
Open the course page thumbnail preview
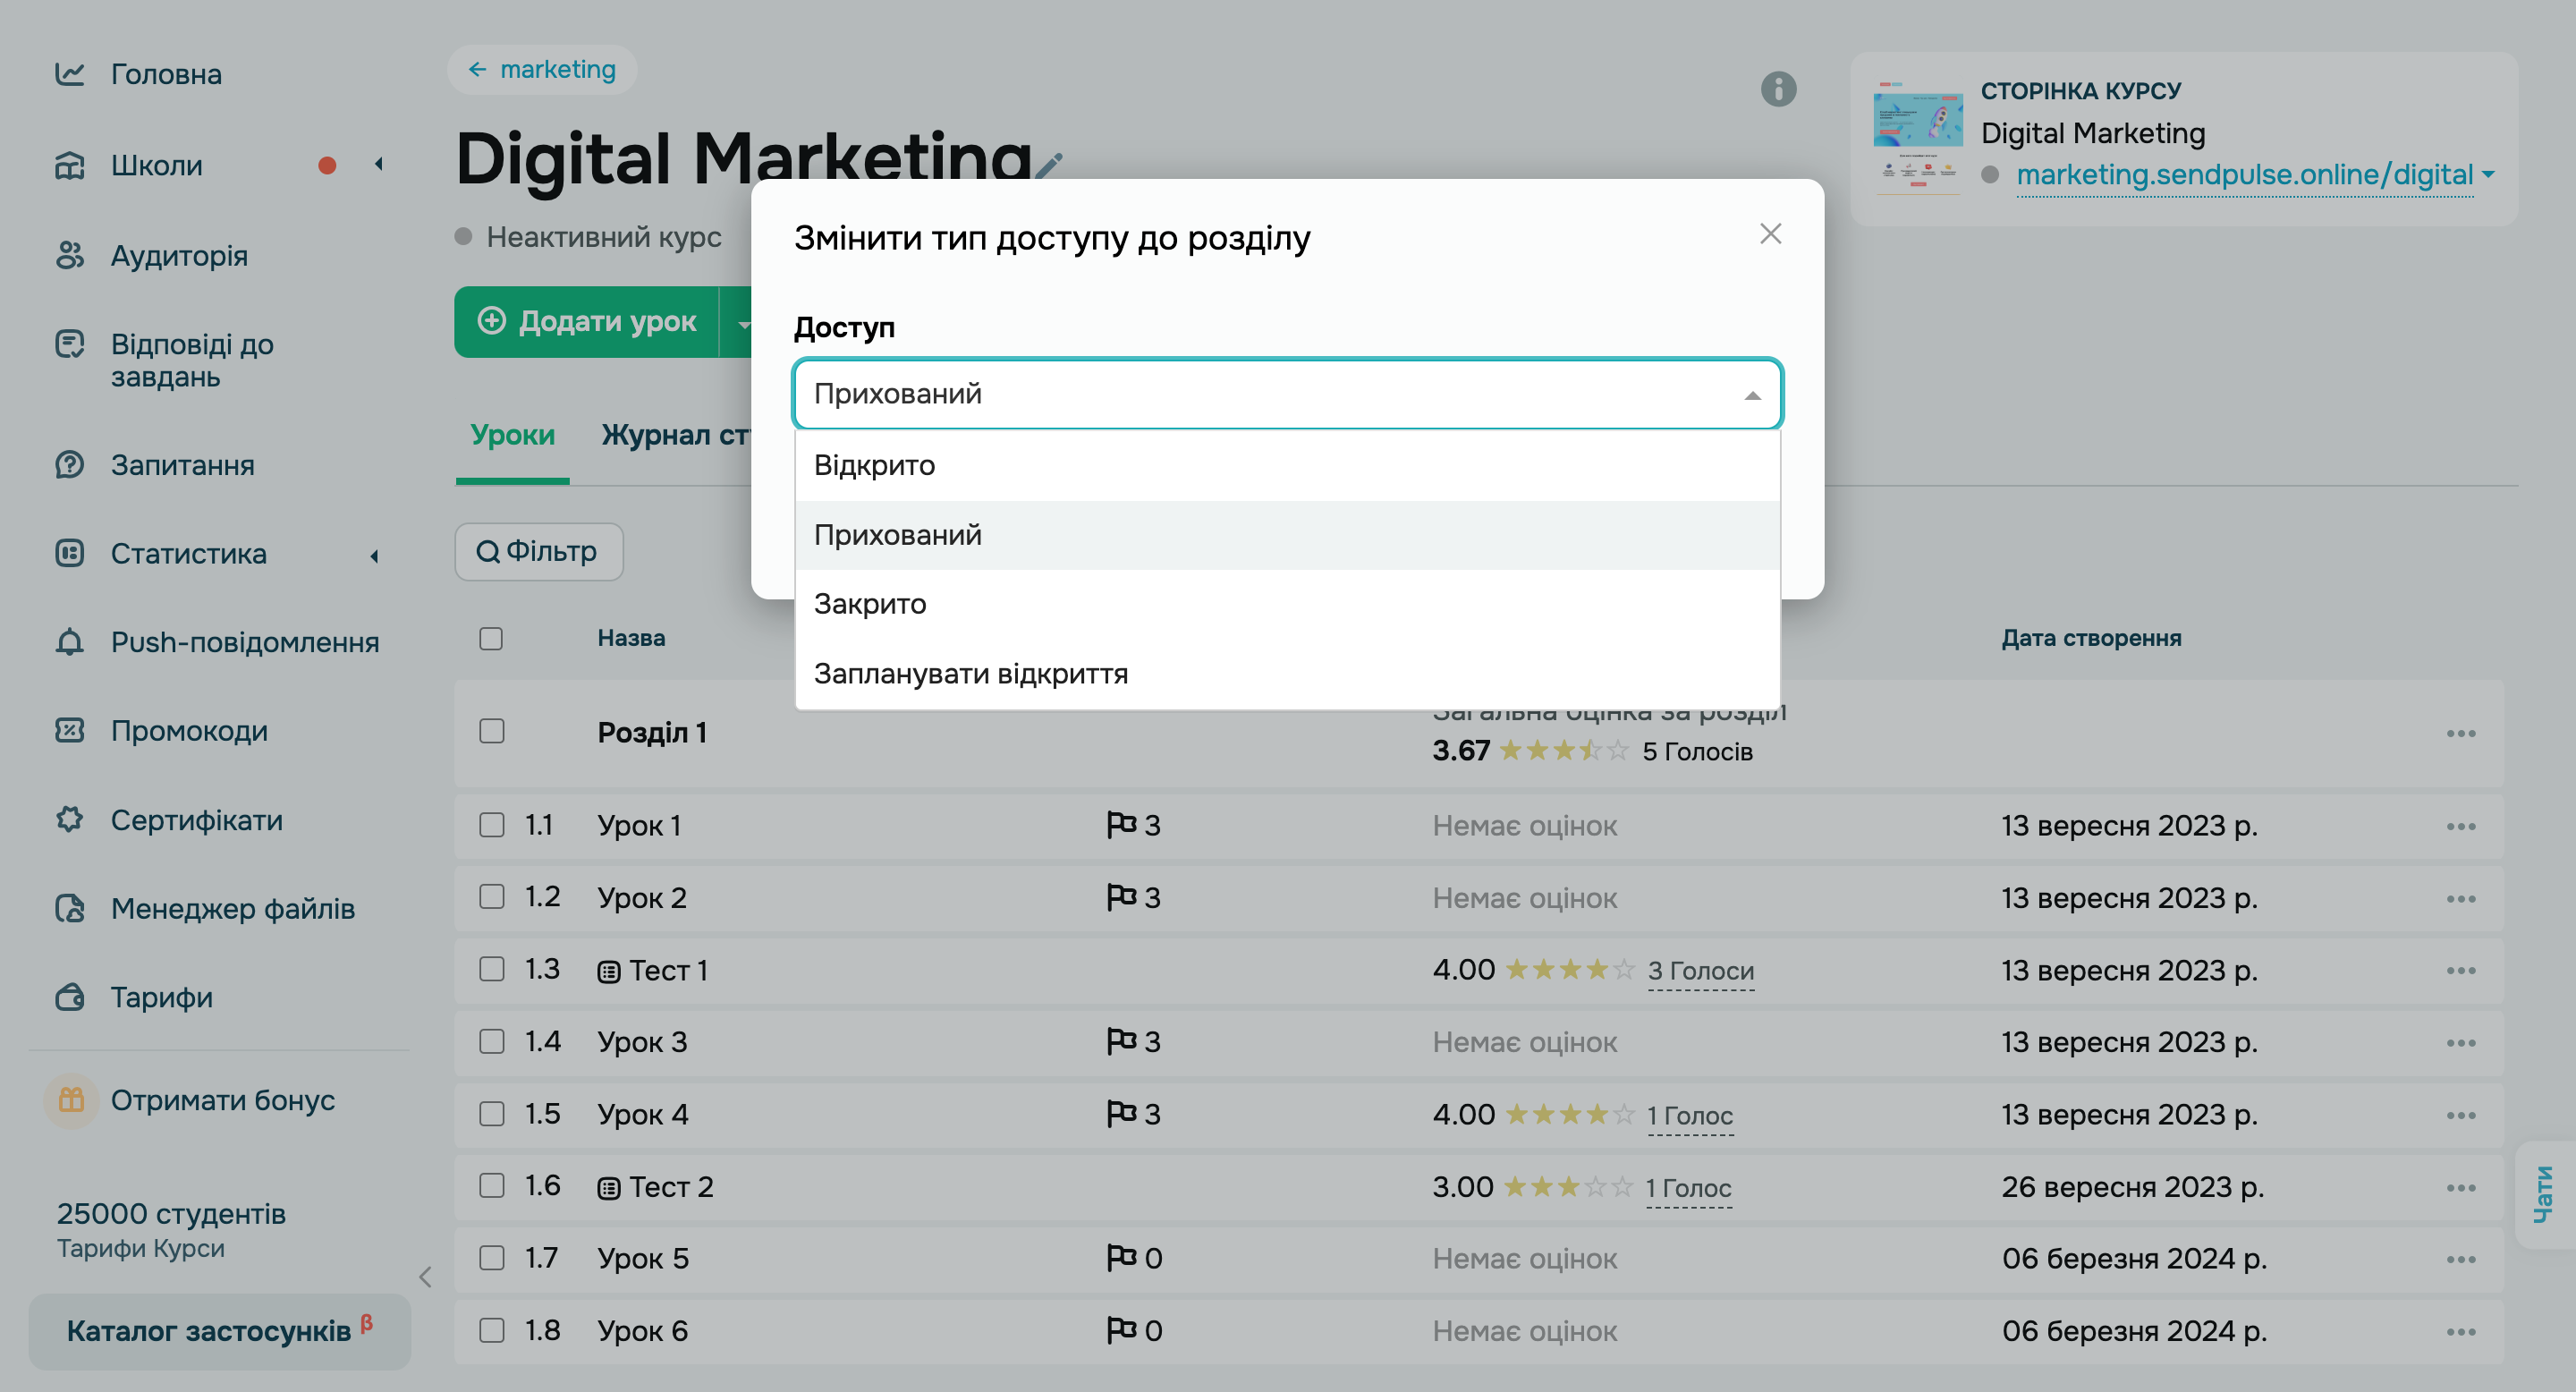coord(1917,137)
